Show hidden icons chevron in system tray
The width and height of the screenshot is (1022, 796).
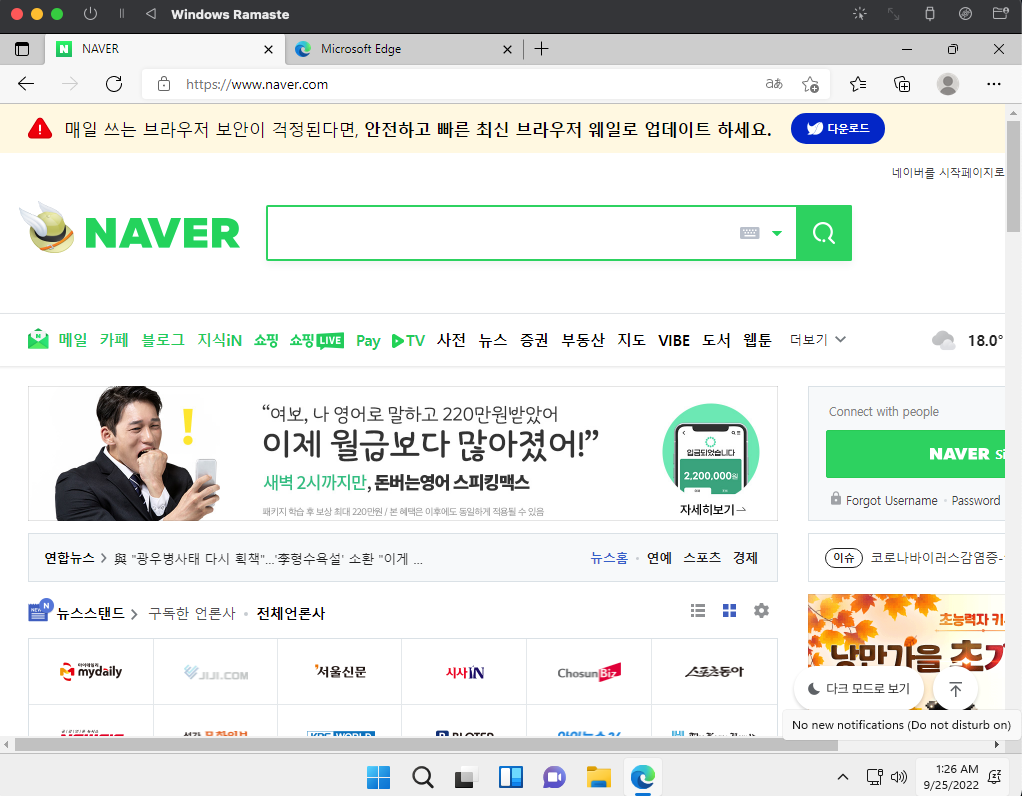[x=842, y=776]
